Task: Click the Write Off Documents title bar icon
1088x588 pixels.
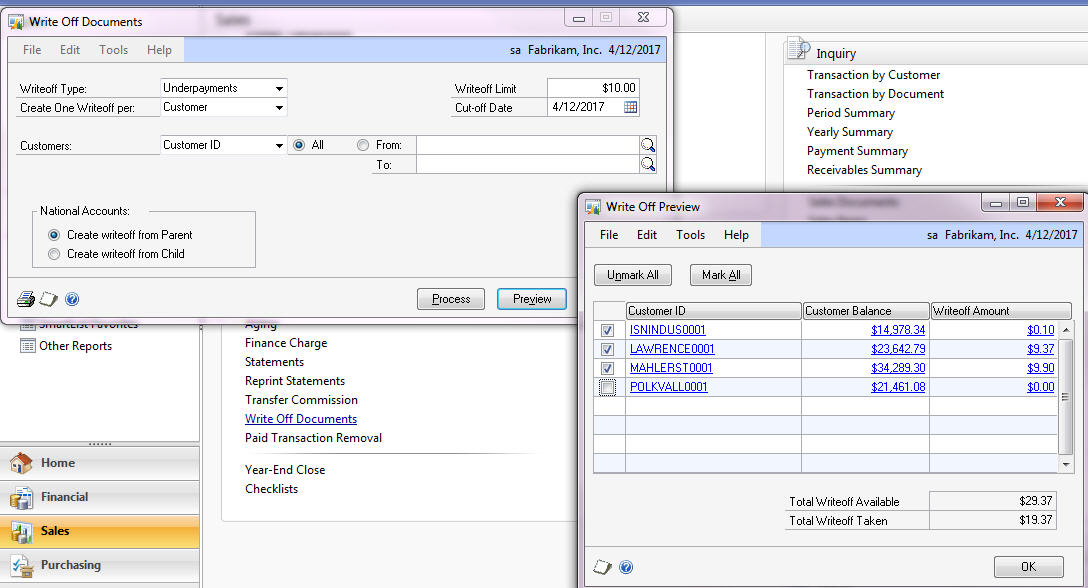Action: (x=16, y=22)
